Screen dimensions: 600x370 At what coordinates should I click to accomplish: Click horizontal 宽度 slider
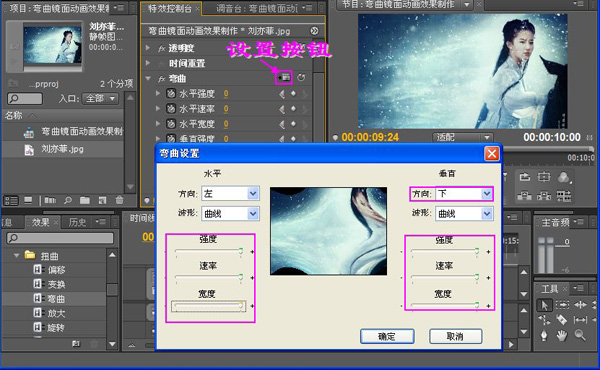209,306
